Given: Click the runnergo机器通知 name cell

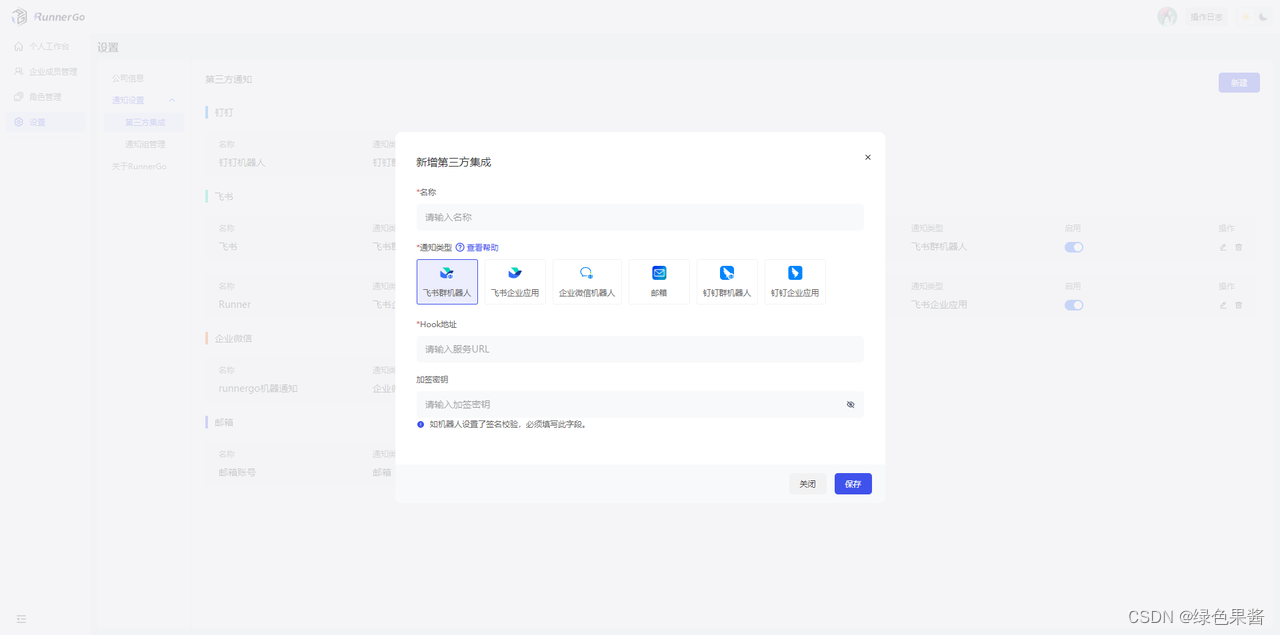Looking at the screenshot, I should click(258, 388).
